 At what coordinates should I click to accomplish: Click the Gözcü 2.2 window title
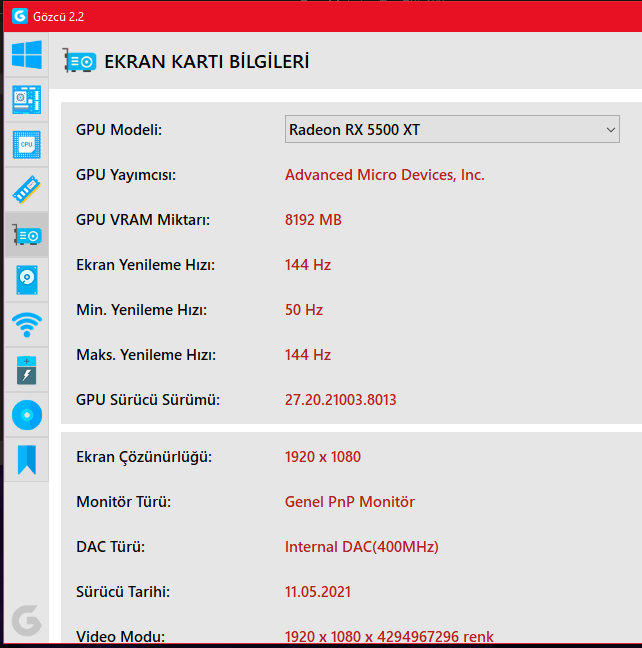(x=59, y=17)
